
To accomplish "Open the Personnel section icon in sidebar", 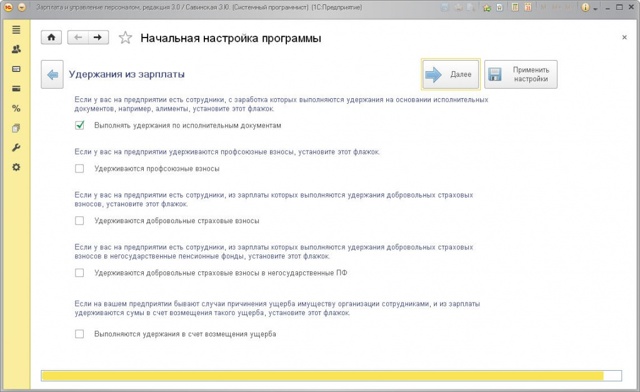I will coord(16,49).
